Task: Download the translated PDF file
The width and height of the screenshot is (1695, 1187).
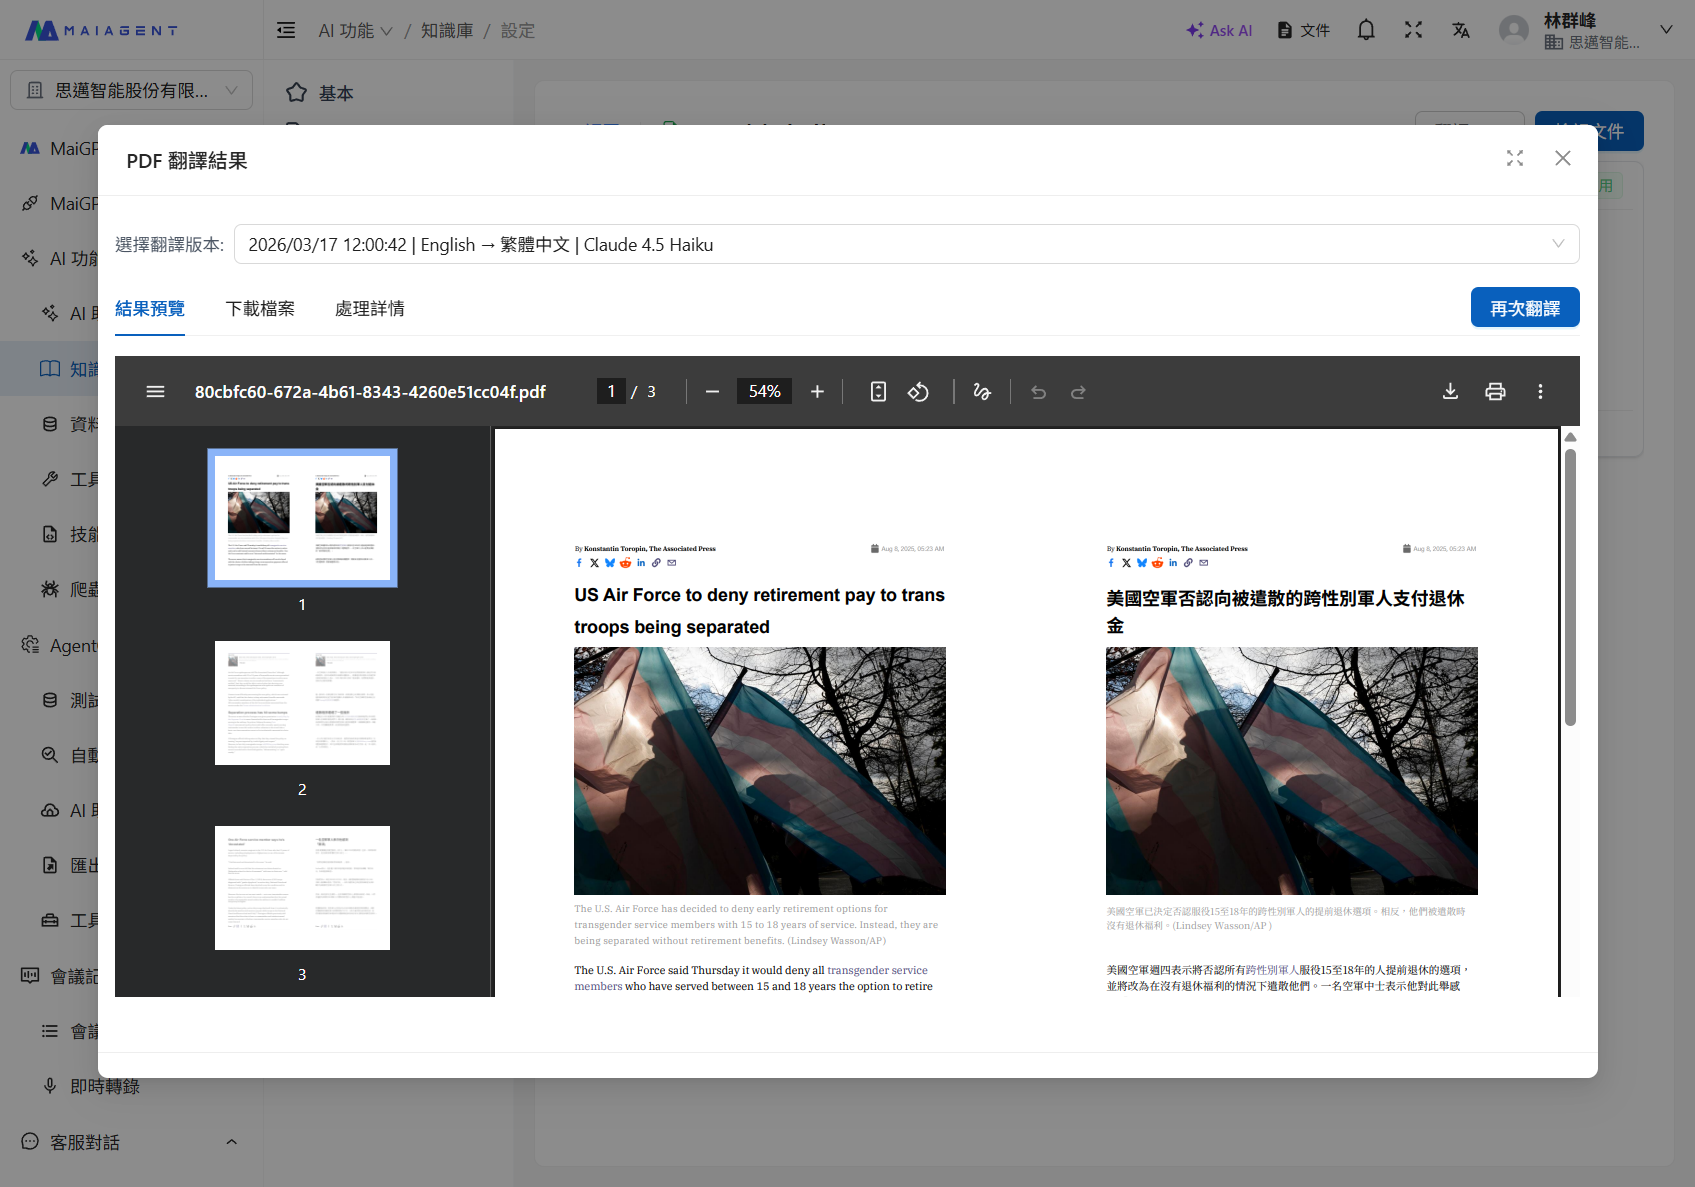Action: pos(1450,392)
